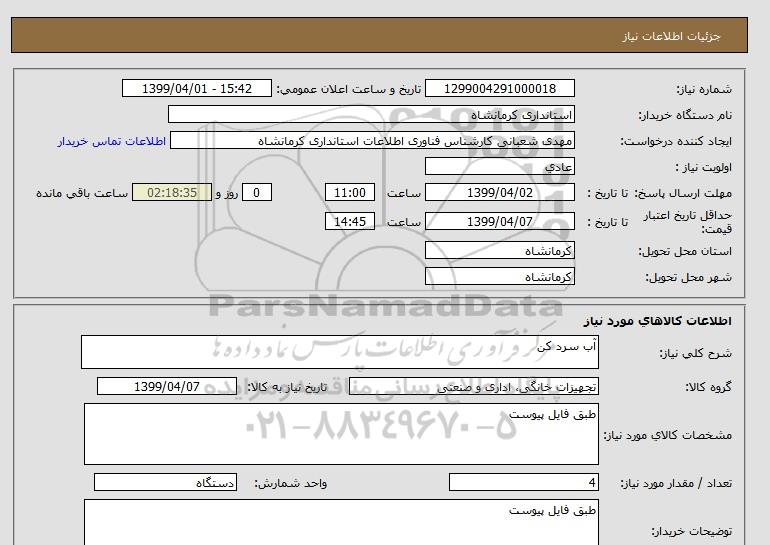Click the price validity date 1399/04/07
Screen dimensions: 770x545
(499, 221)
